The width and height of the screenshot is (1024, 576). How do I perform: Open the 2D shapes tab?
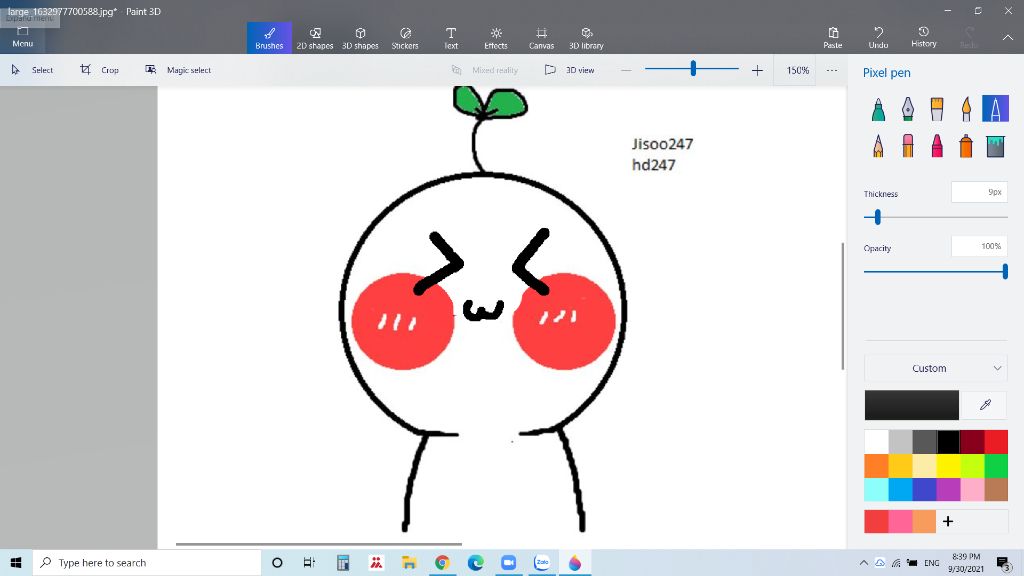[x=315, y=38]
